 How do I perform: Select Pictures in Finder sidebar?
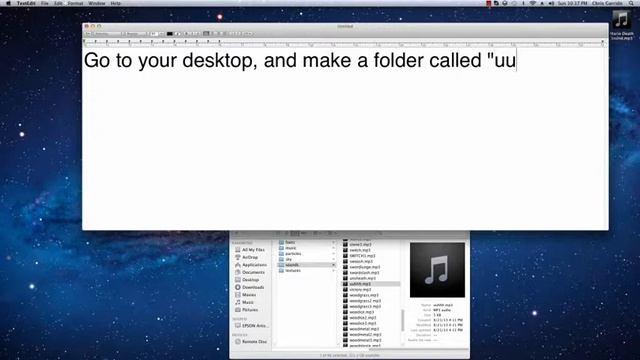pos(246,310)
